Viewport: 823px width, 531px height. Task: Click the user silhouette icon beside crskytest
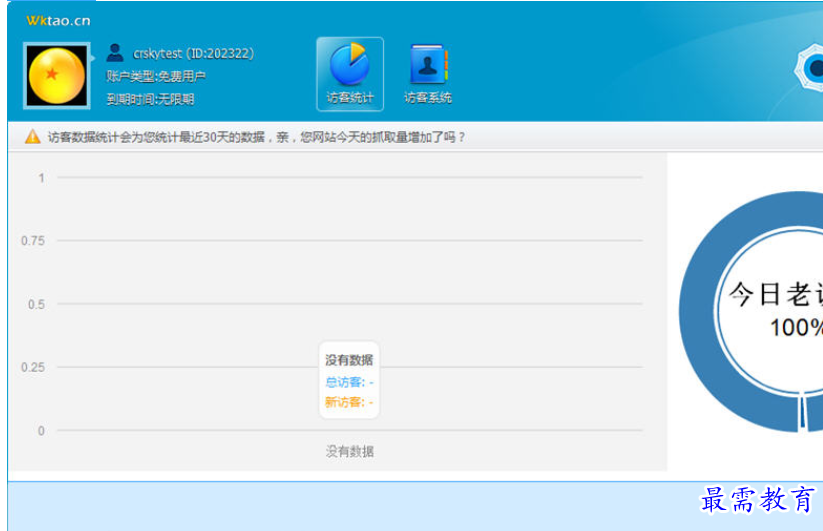point(115,53)
